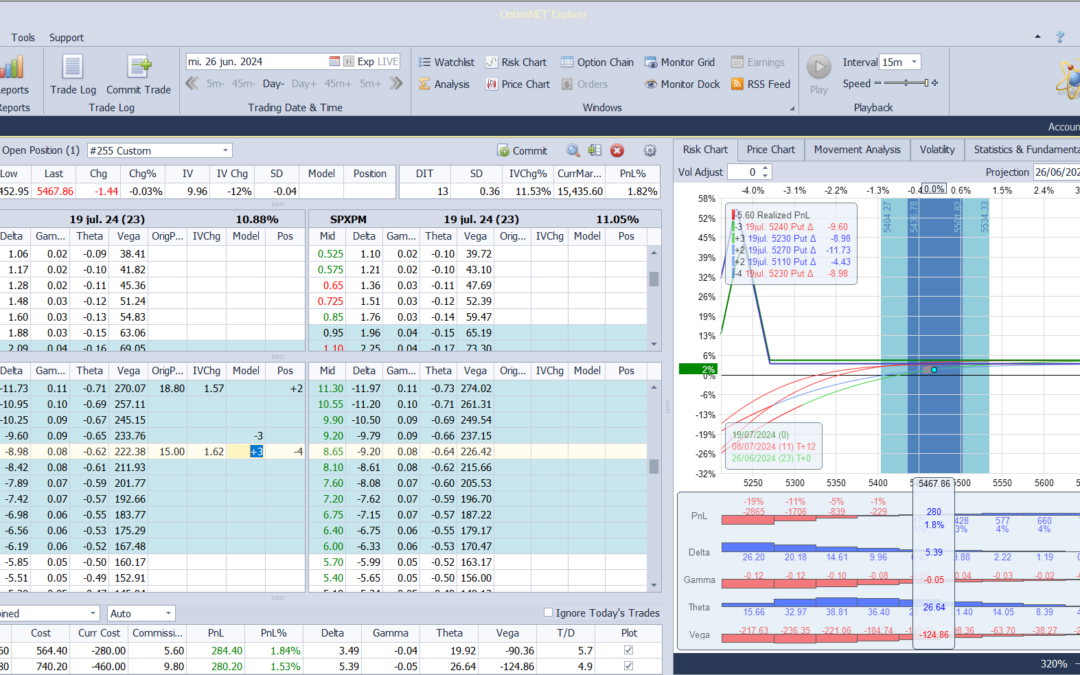Expand the Auto dropdown
Image resolution: width=1080 pixels, height=675 pixels.
click(167, 613)
